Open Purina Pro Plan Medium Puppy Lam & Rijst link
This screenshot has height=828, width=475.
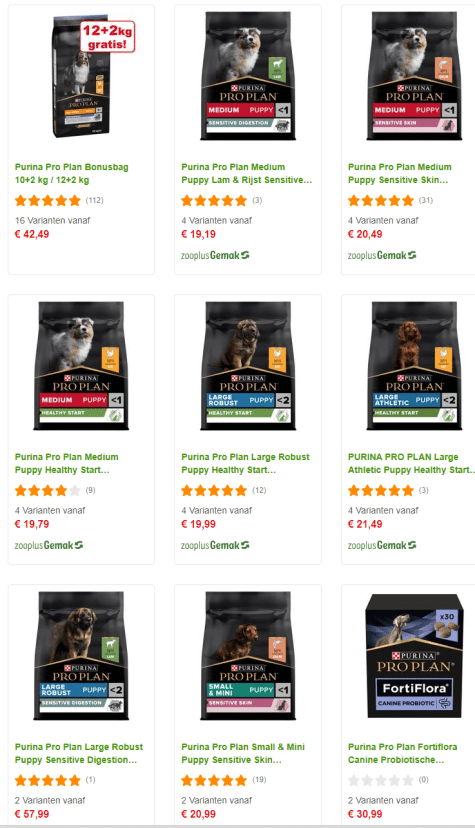246,173
